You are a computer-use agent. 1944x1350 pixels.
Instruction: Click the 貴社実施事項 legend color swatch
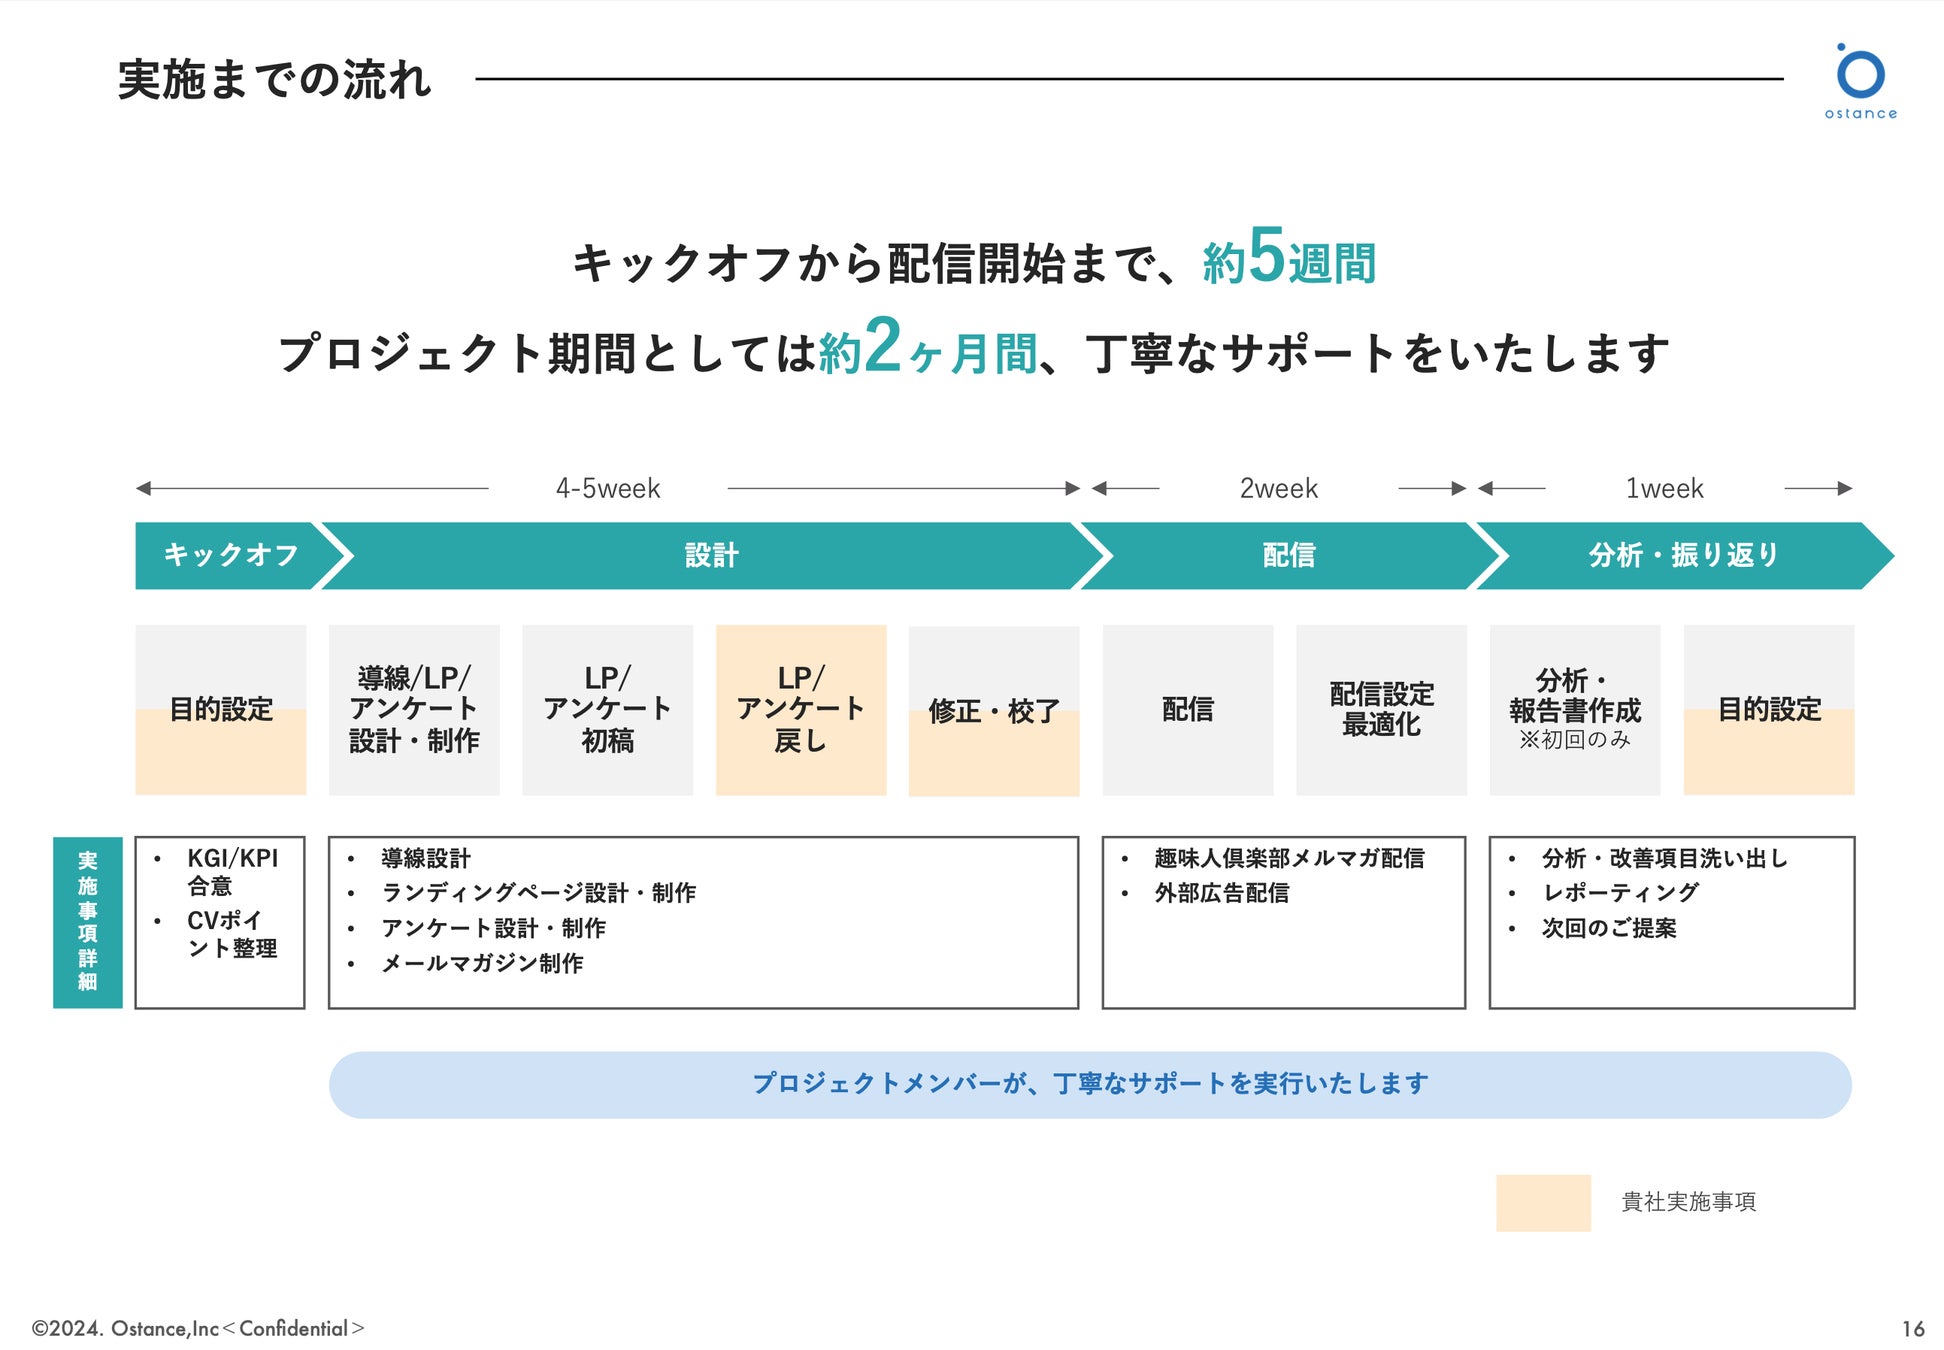point(1543,1202)
